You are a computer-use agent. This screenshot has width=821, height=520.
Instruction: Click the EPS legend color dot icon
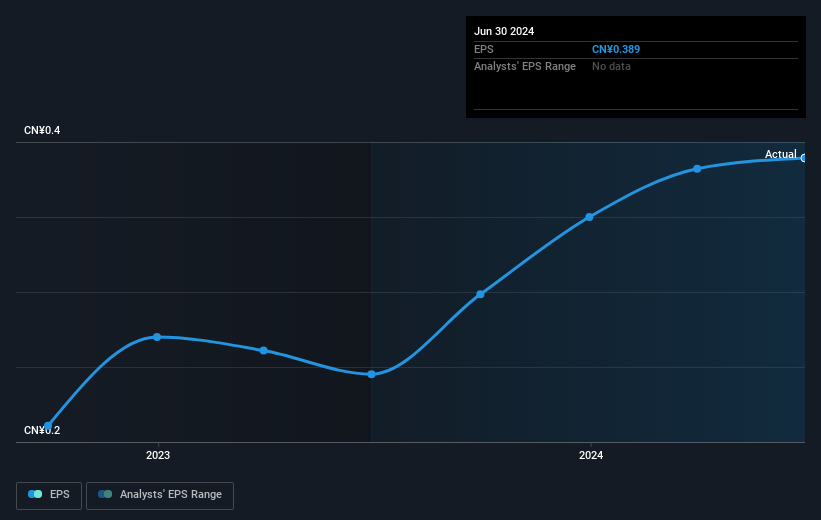(x=35, y=494)
